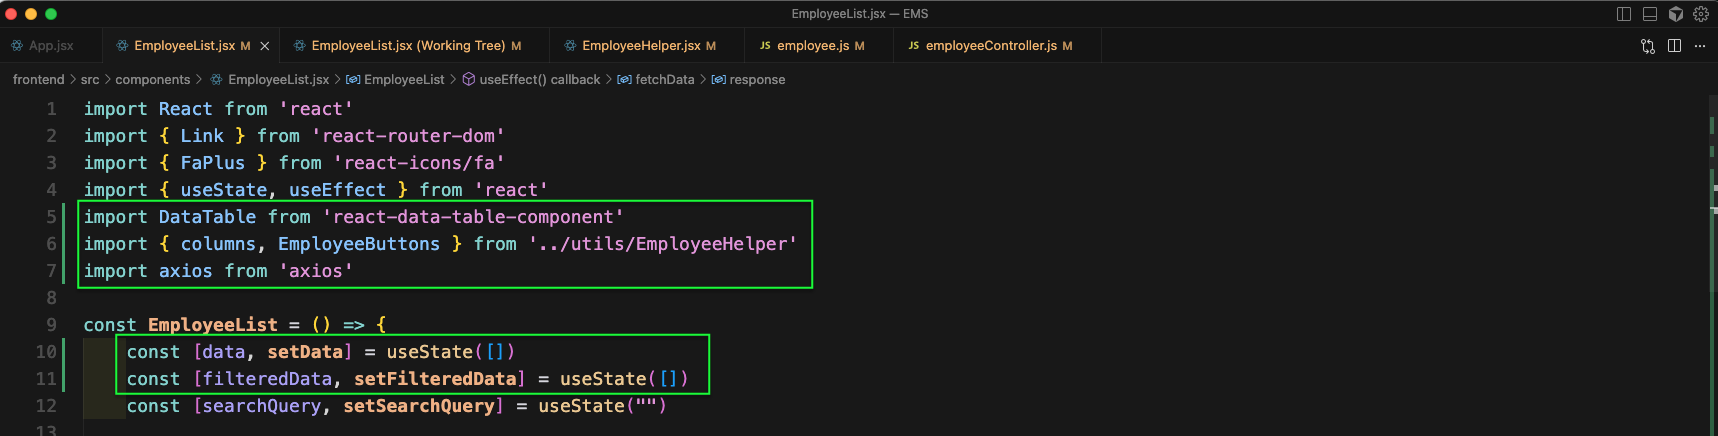This screenshot has height=436, width=1718.
Task: Split the editor to the right
Action: click(x=1674, y=46)
